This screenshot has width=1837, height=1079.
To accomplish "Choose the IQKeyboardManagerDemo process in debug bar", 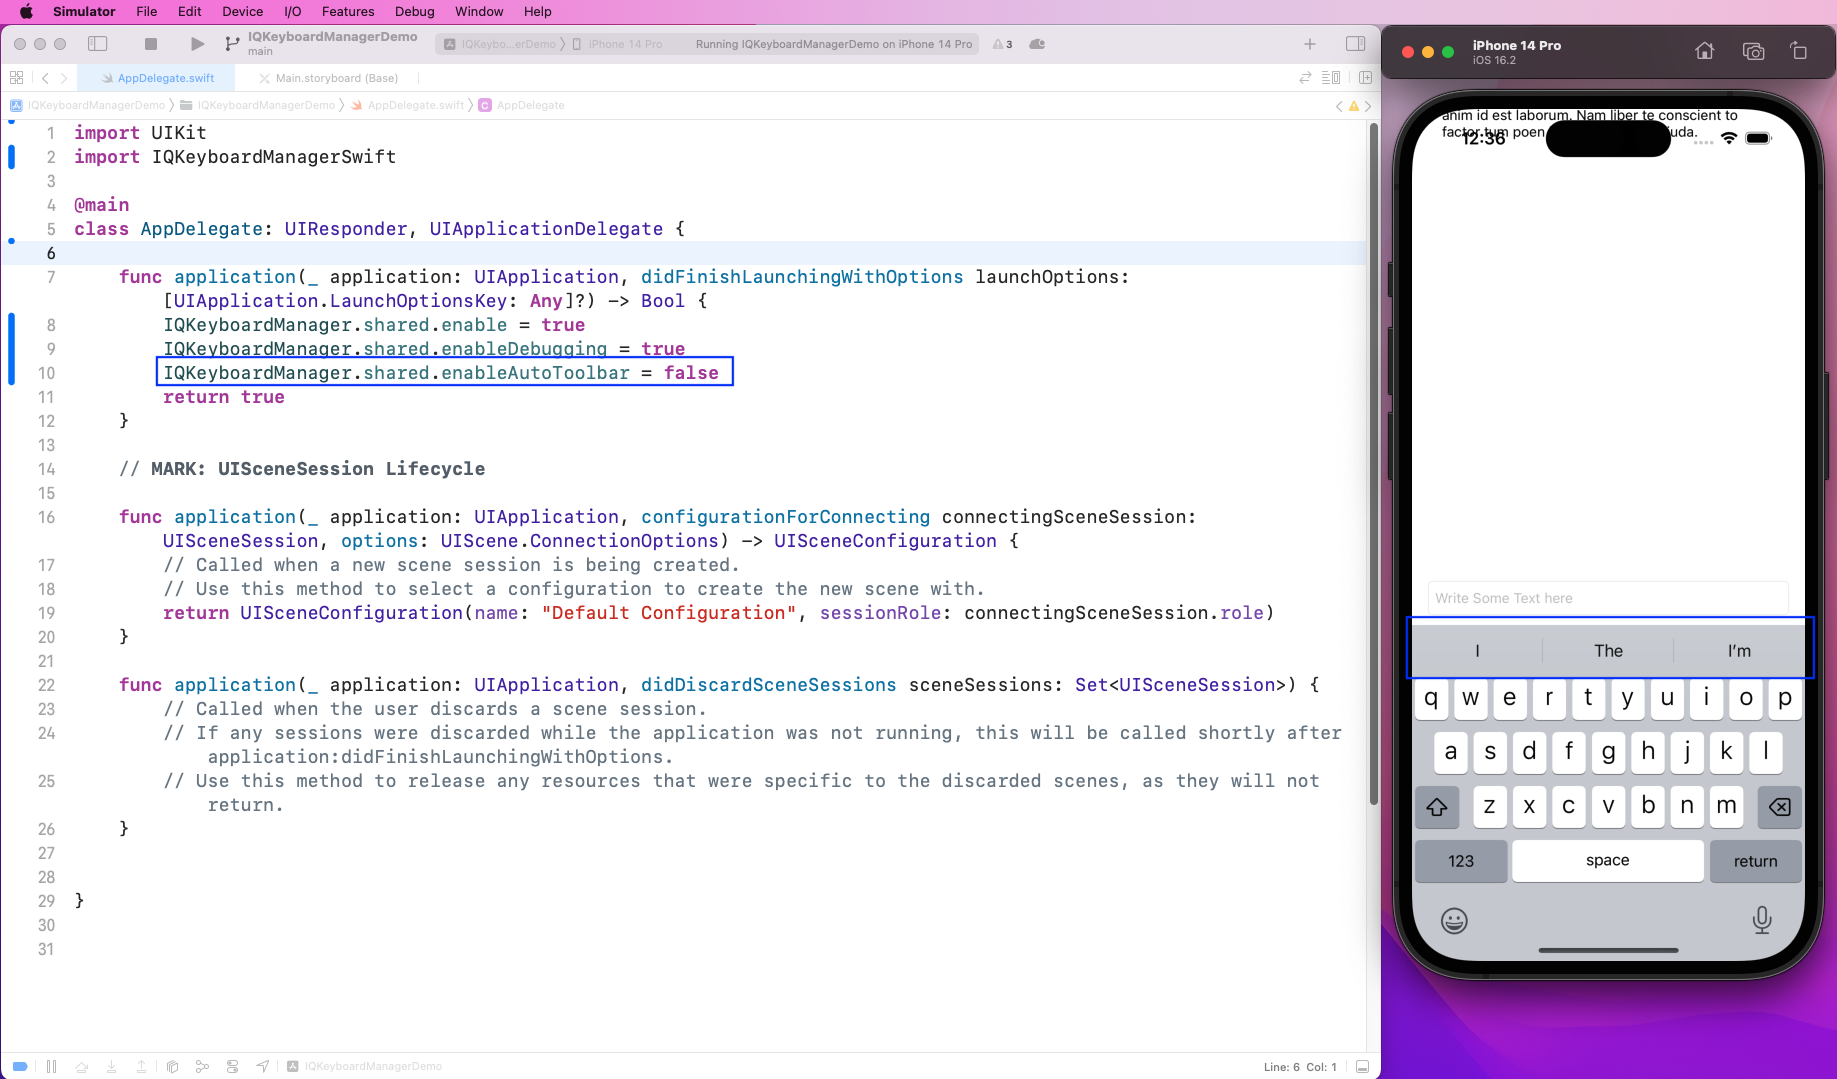I will click(365, 1067).
